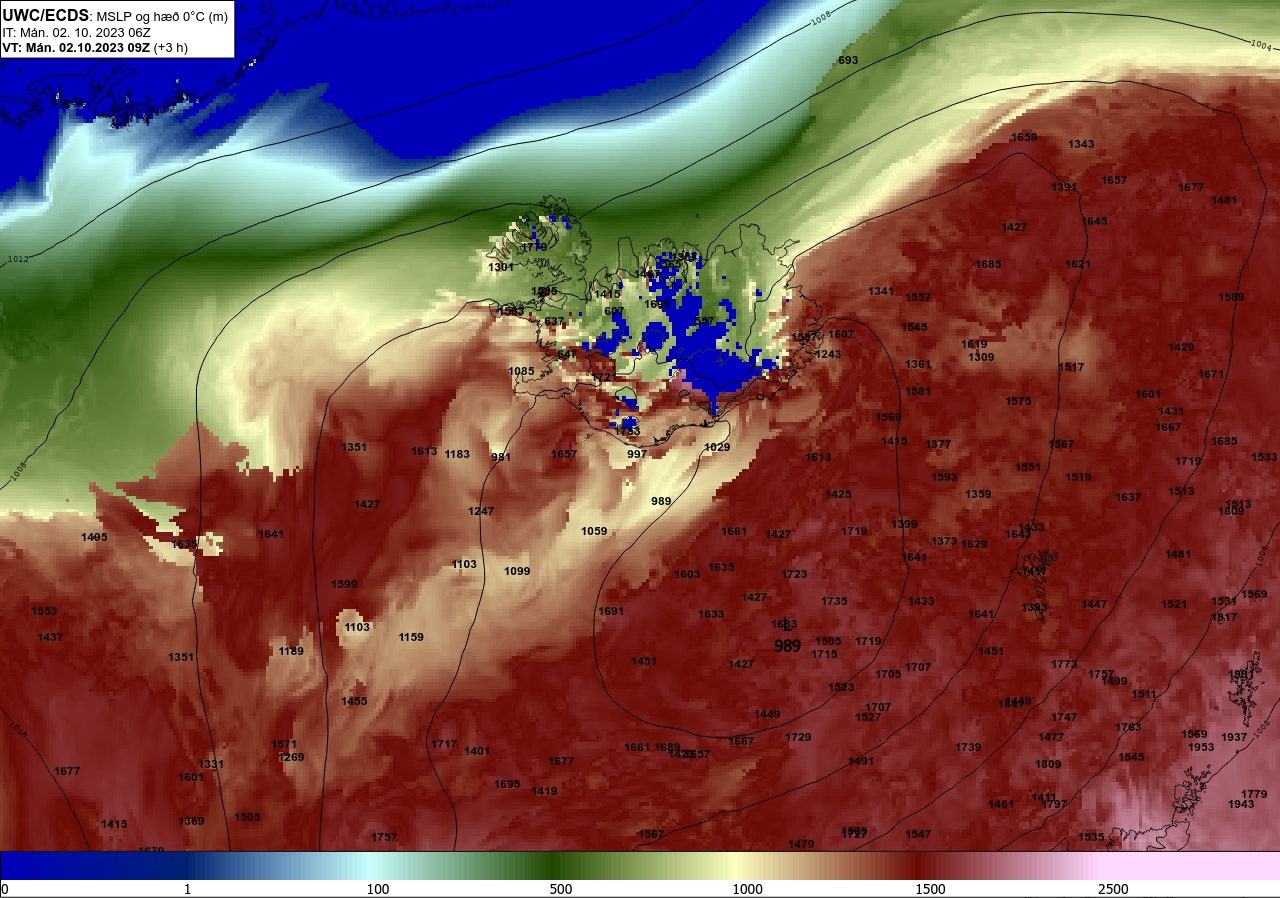Click the 1533 height value
This screenshot has width=1280, height=898.
coord(1264,457)
